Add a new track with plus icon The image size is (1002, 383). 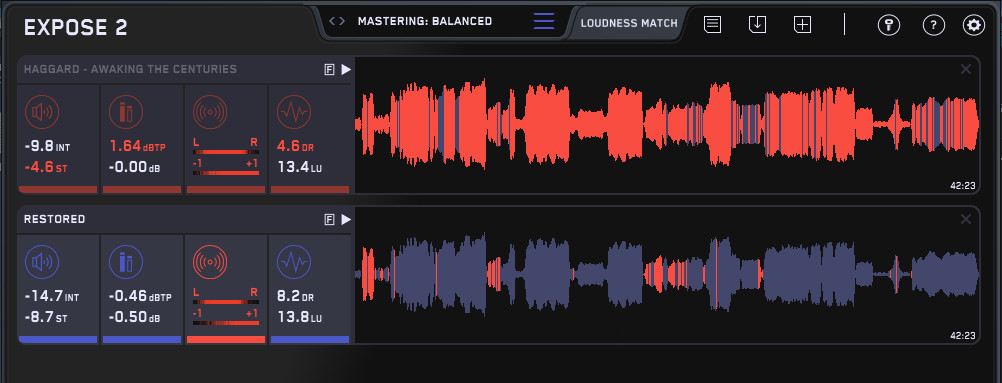pyautogui.click(x=803, y=25)
